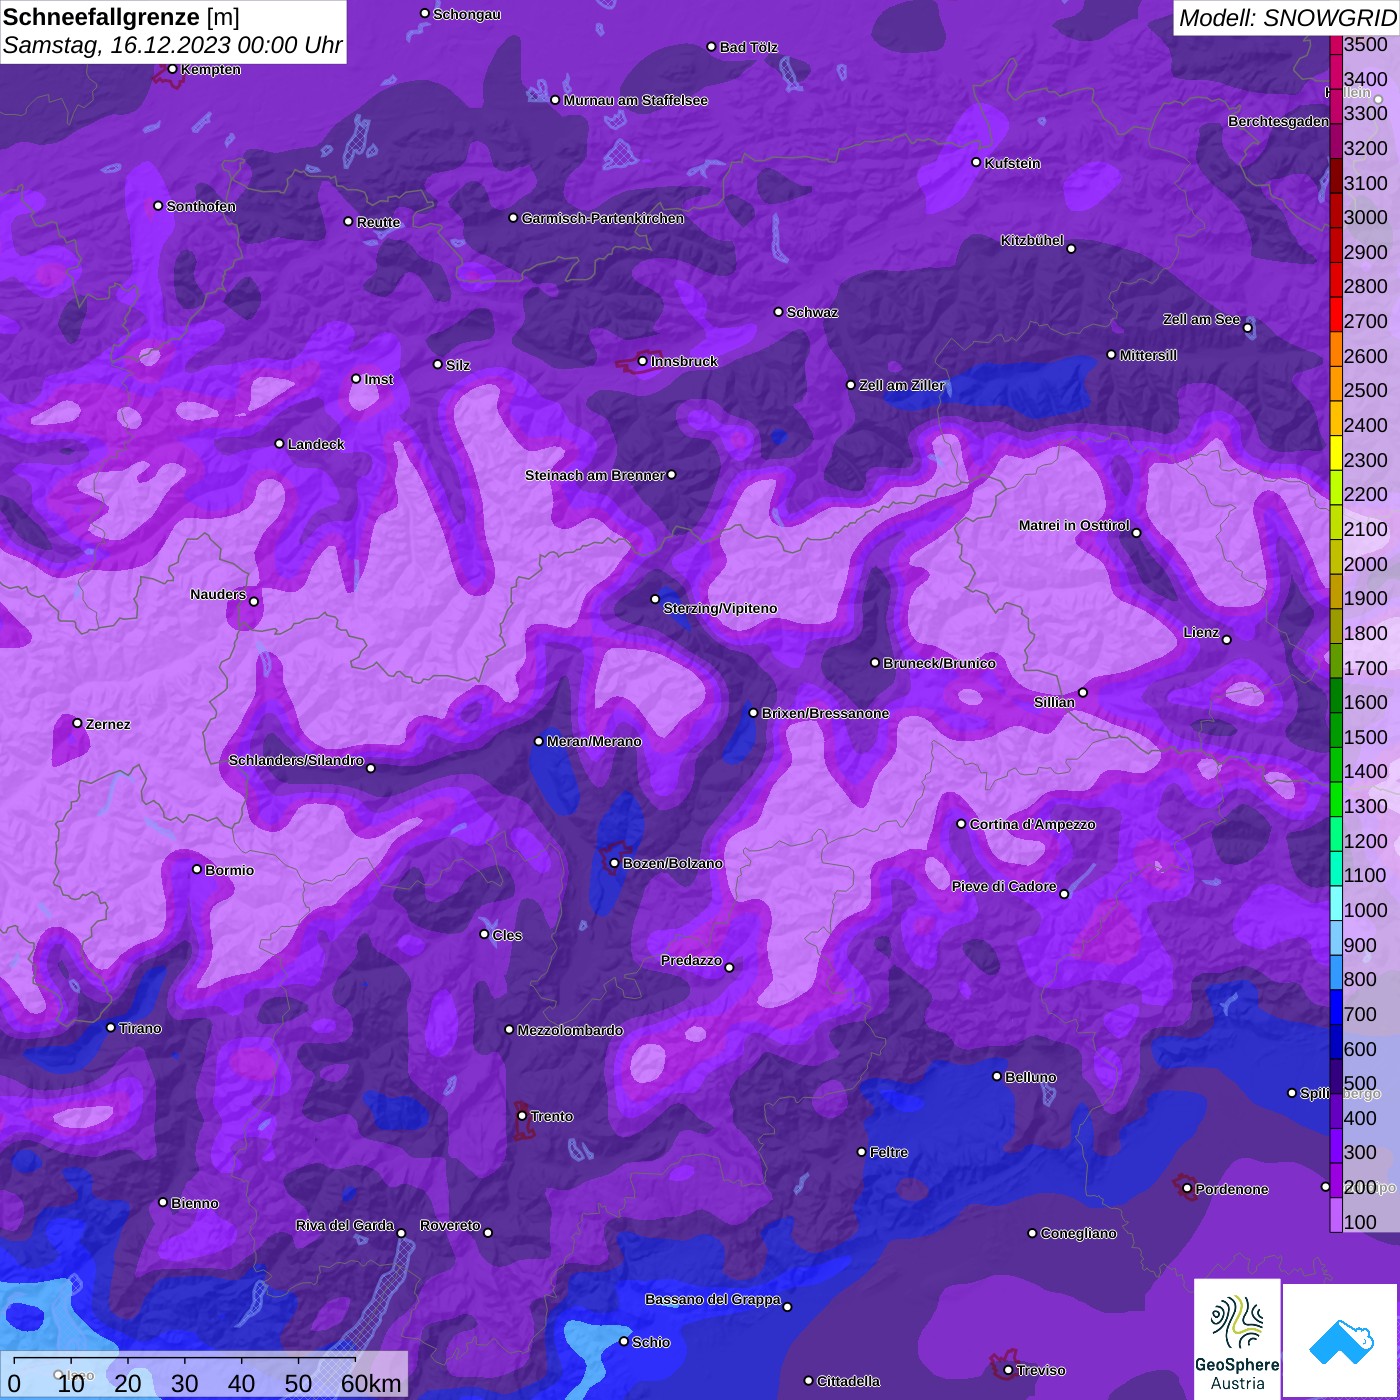The height and width of the screenshot is (1400, 1400).
Task: Click the Riva del Garda label
Action: pyautogui.click(x=345, y=1225)
